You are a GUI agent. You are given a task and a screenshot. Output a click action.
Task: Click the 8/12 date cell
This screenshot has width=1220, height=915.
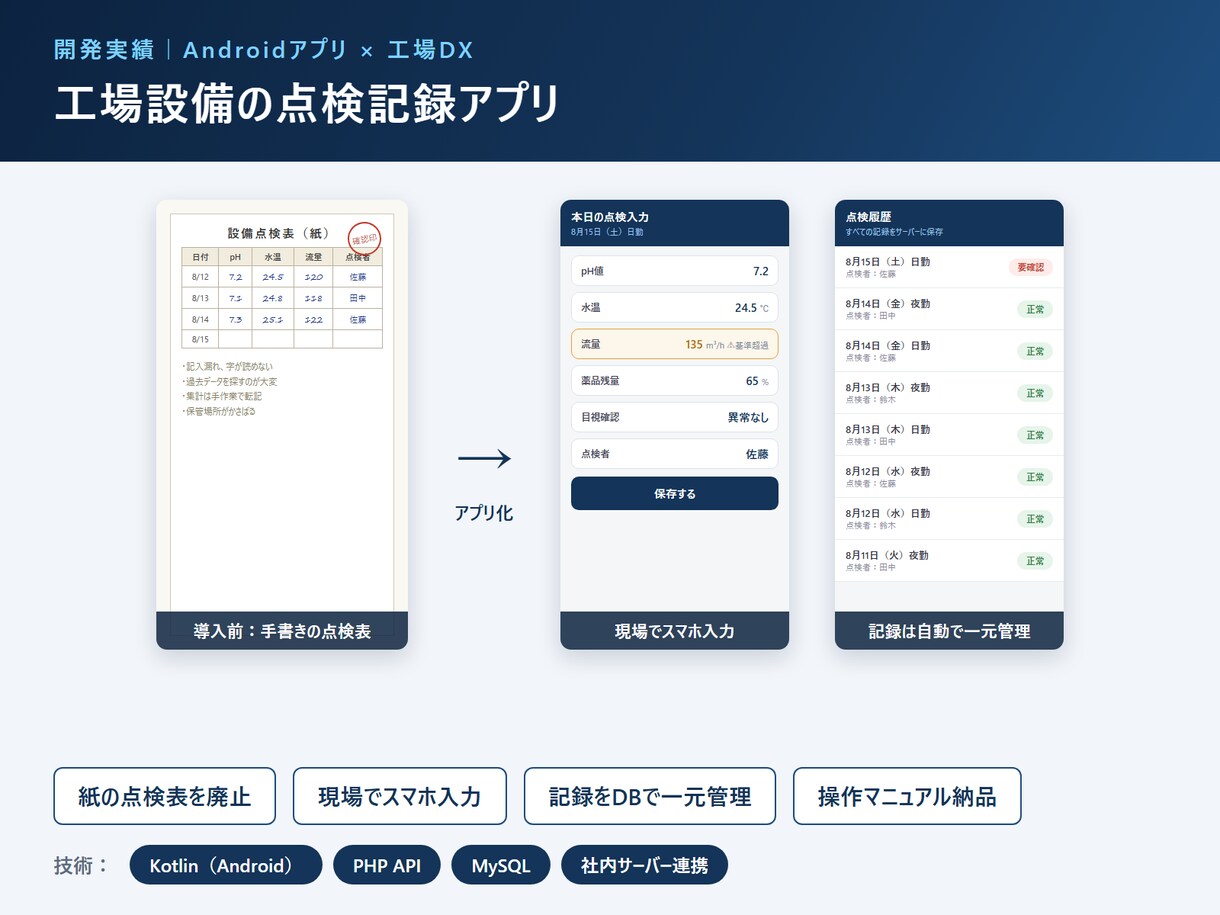click(x=200, y=277)
